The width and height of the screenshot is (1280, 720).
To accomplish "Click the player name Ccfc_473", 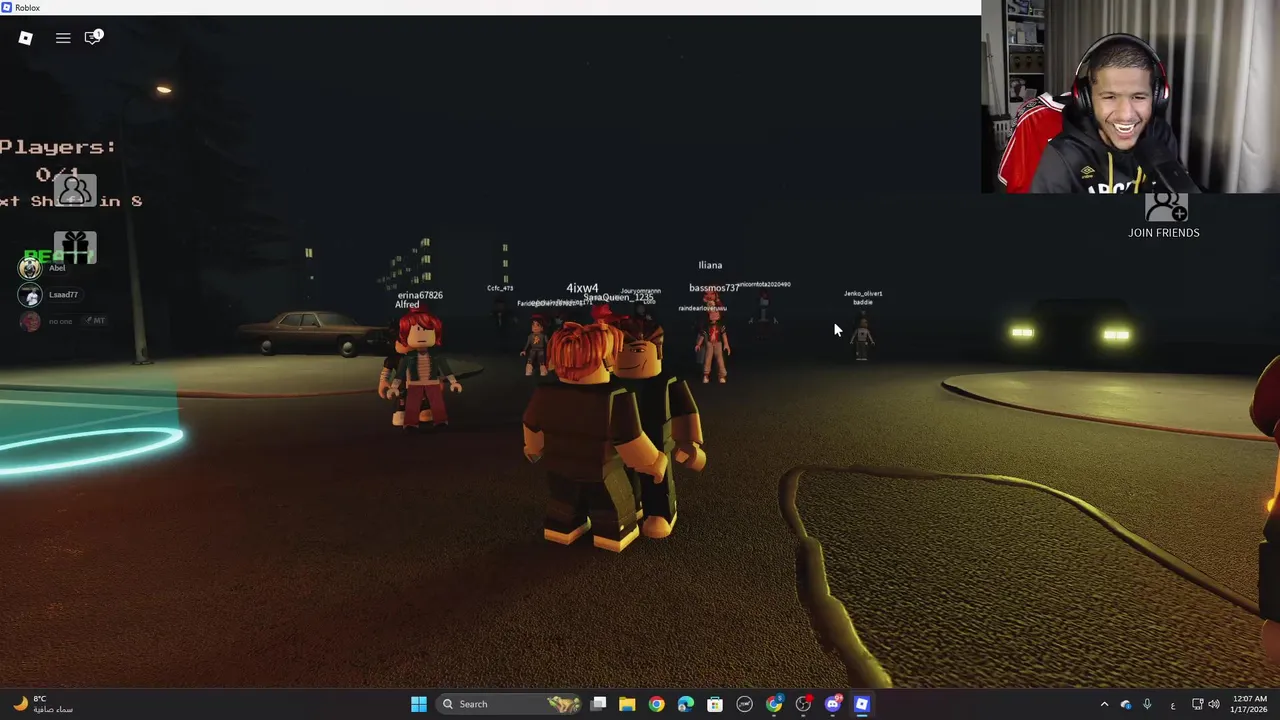I will pyautogui.click(x=500, y=288).
